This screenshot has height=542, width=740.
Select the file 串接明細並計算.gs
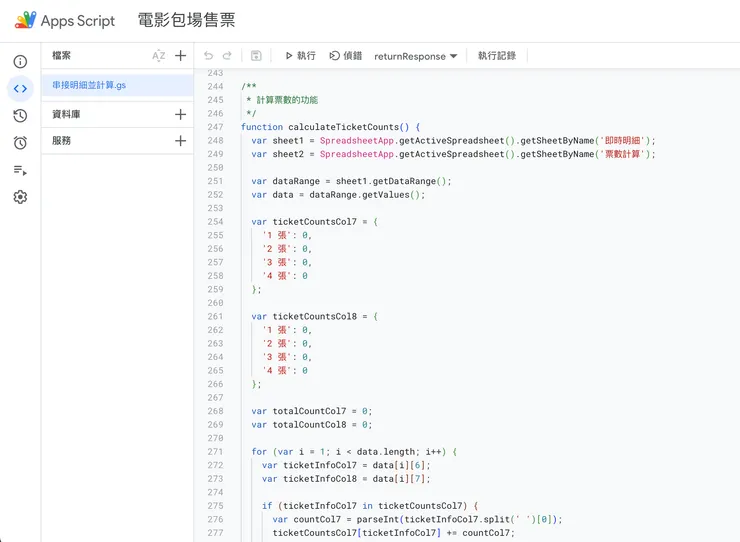(118, 85)
